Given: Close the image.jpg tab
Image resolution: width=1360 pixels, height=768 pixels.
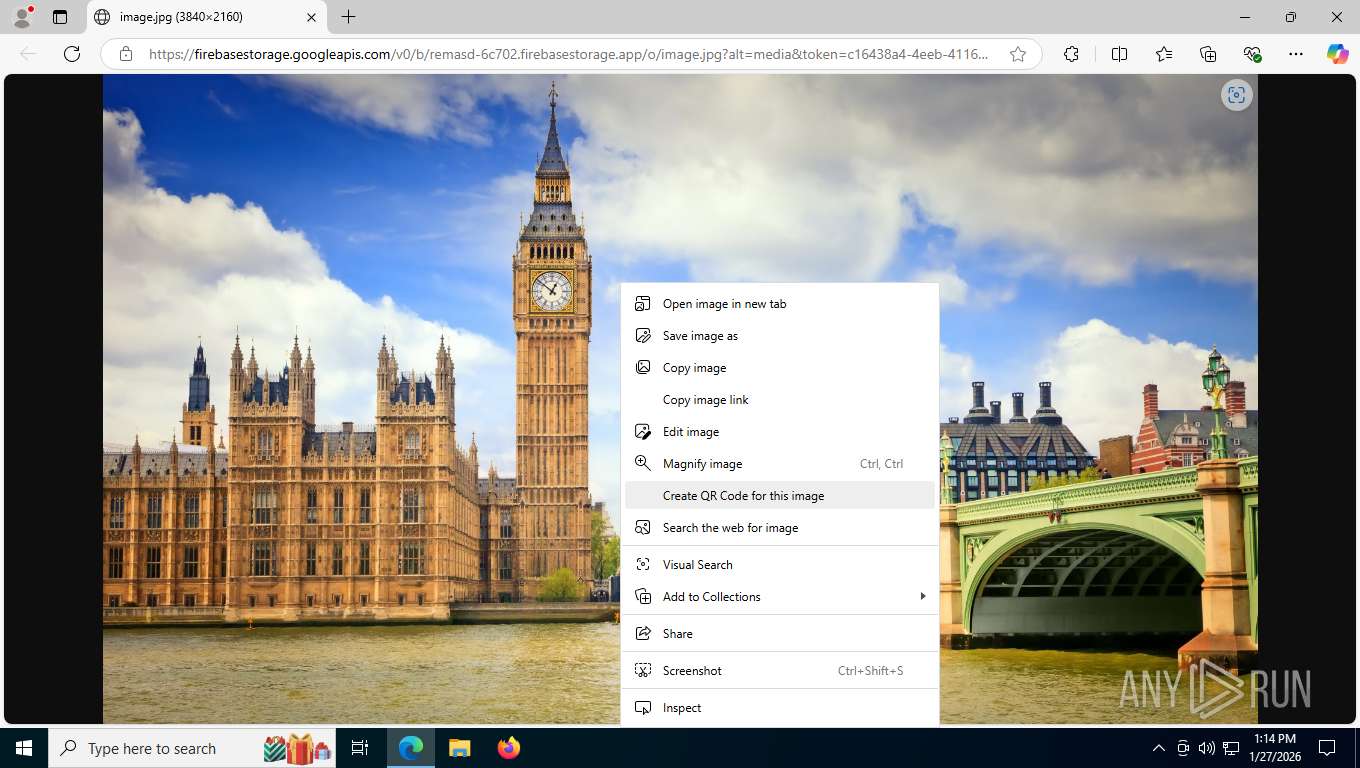Looking at the screenshot, I should [x=311, y=17].
